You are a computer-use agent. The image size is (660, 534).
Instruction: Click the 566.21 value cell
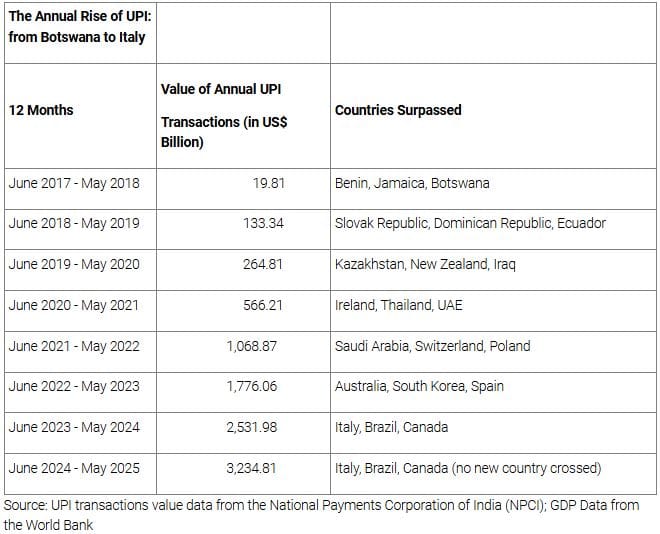point(263,305)
